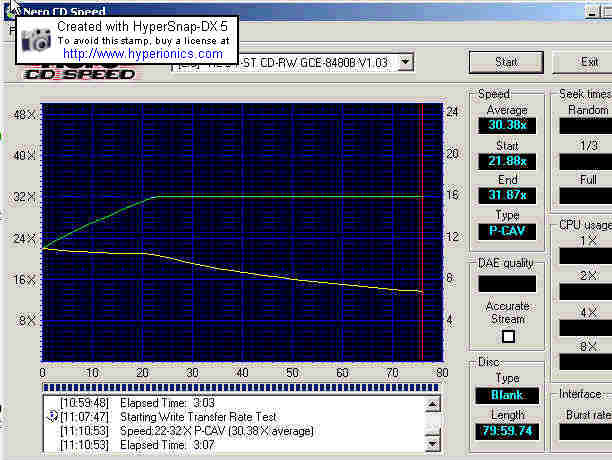The width and height of the screenshot is (612, 460).
Task: Click the red position marker line on graph
Action: pyautogui.click(x=422, y=232)
